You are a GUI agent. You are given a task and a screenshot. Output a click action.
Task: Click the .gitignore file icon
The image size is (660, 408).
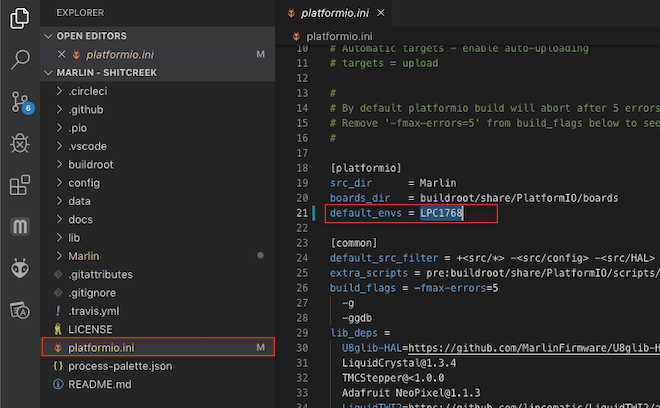tap(58, 293)
